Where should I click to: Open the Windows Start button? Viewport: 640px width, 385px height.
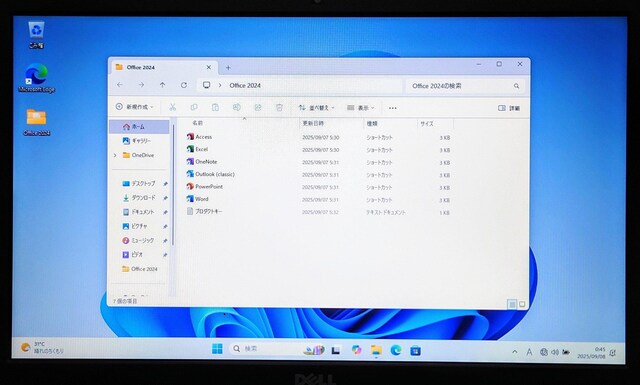click(217, 349)
